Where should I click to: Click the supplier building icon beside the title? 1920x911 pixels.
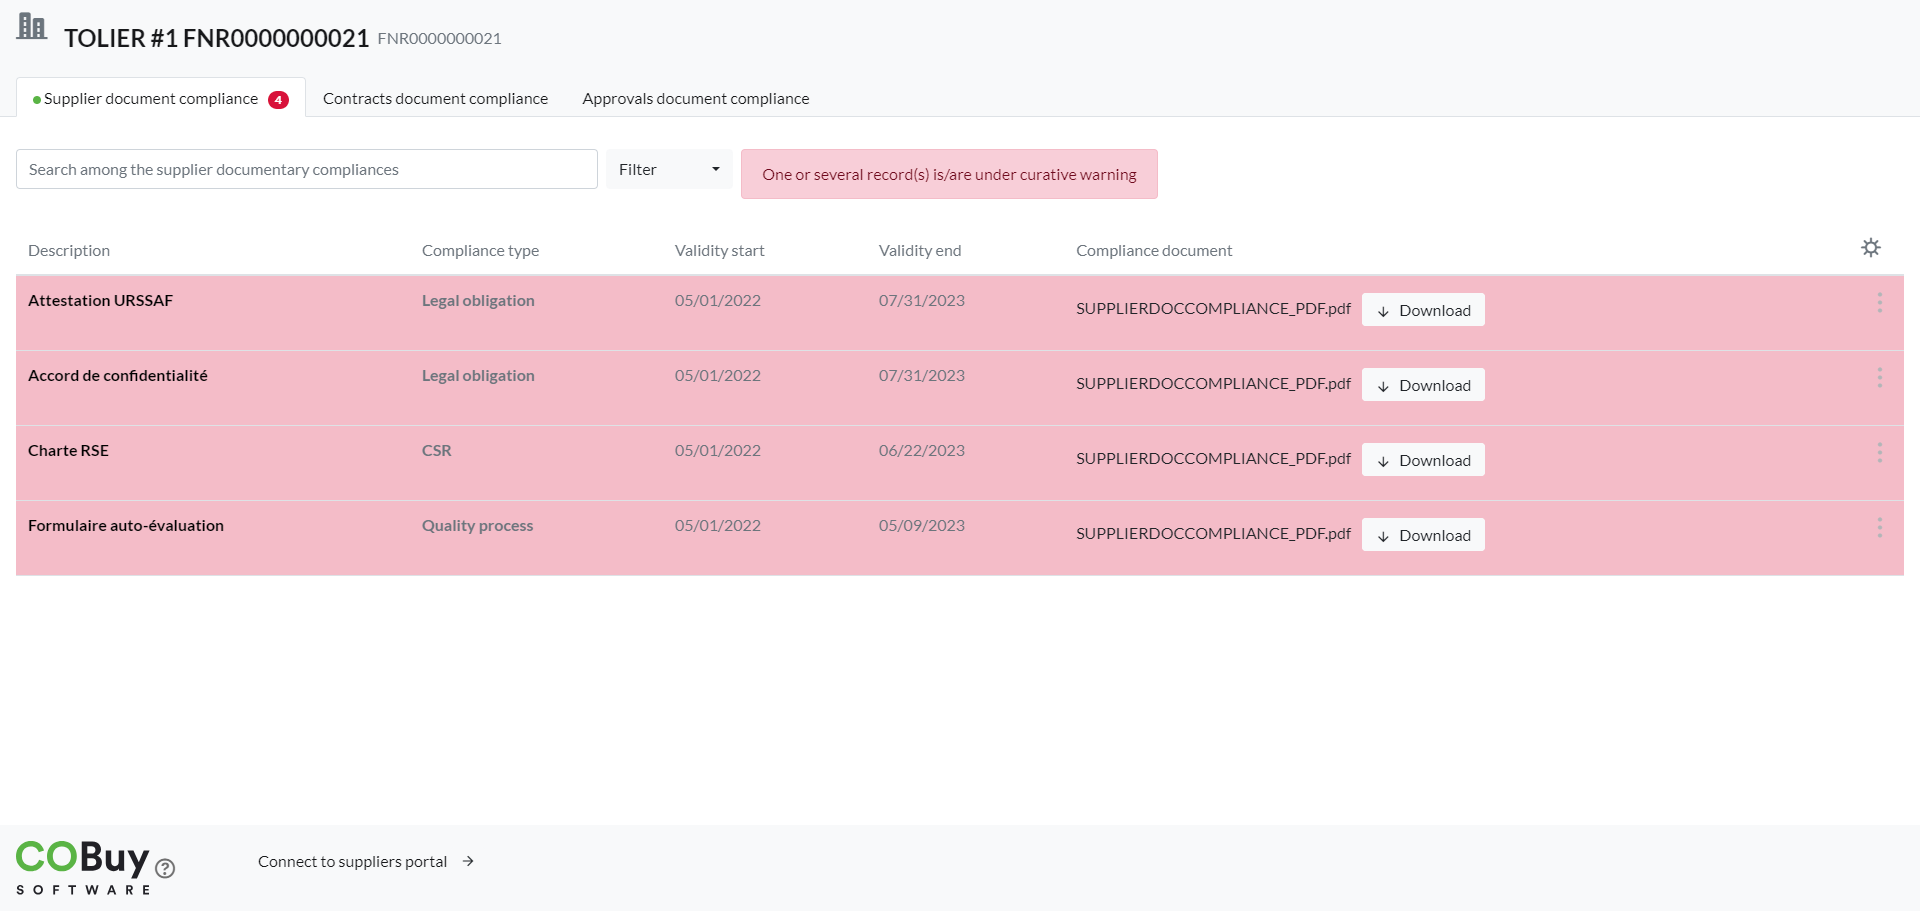tap(32, 27)
